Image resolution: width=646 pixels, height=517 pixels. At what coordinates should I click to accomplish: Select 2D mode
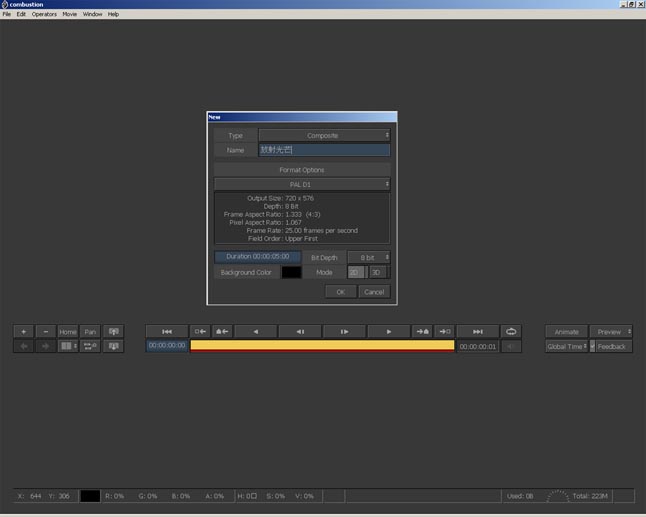[x=356, y=272]
